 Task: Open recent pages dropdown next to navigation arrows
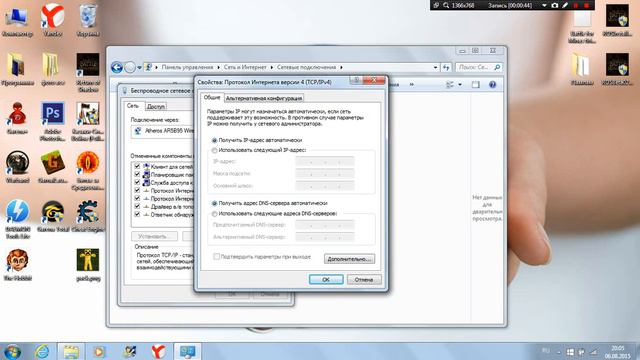(139, 68)
